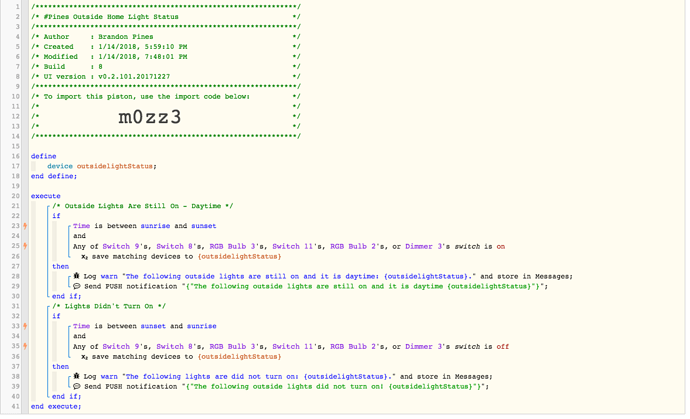
Task: Open 'Send PUSH notification' on line 29
Action: [131, 287]
